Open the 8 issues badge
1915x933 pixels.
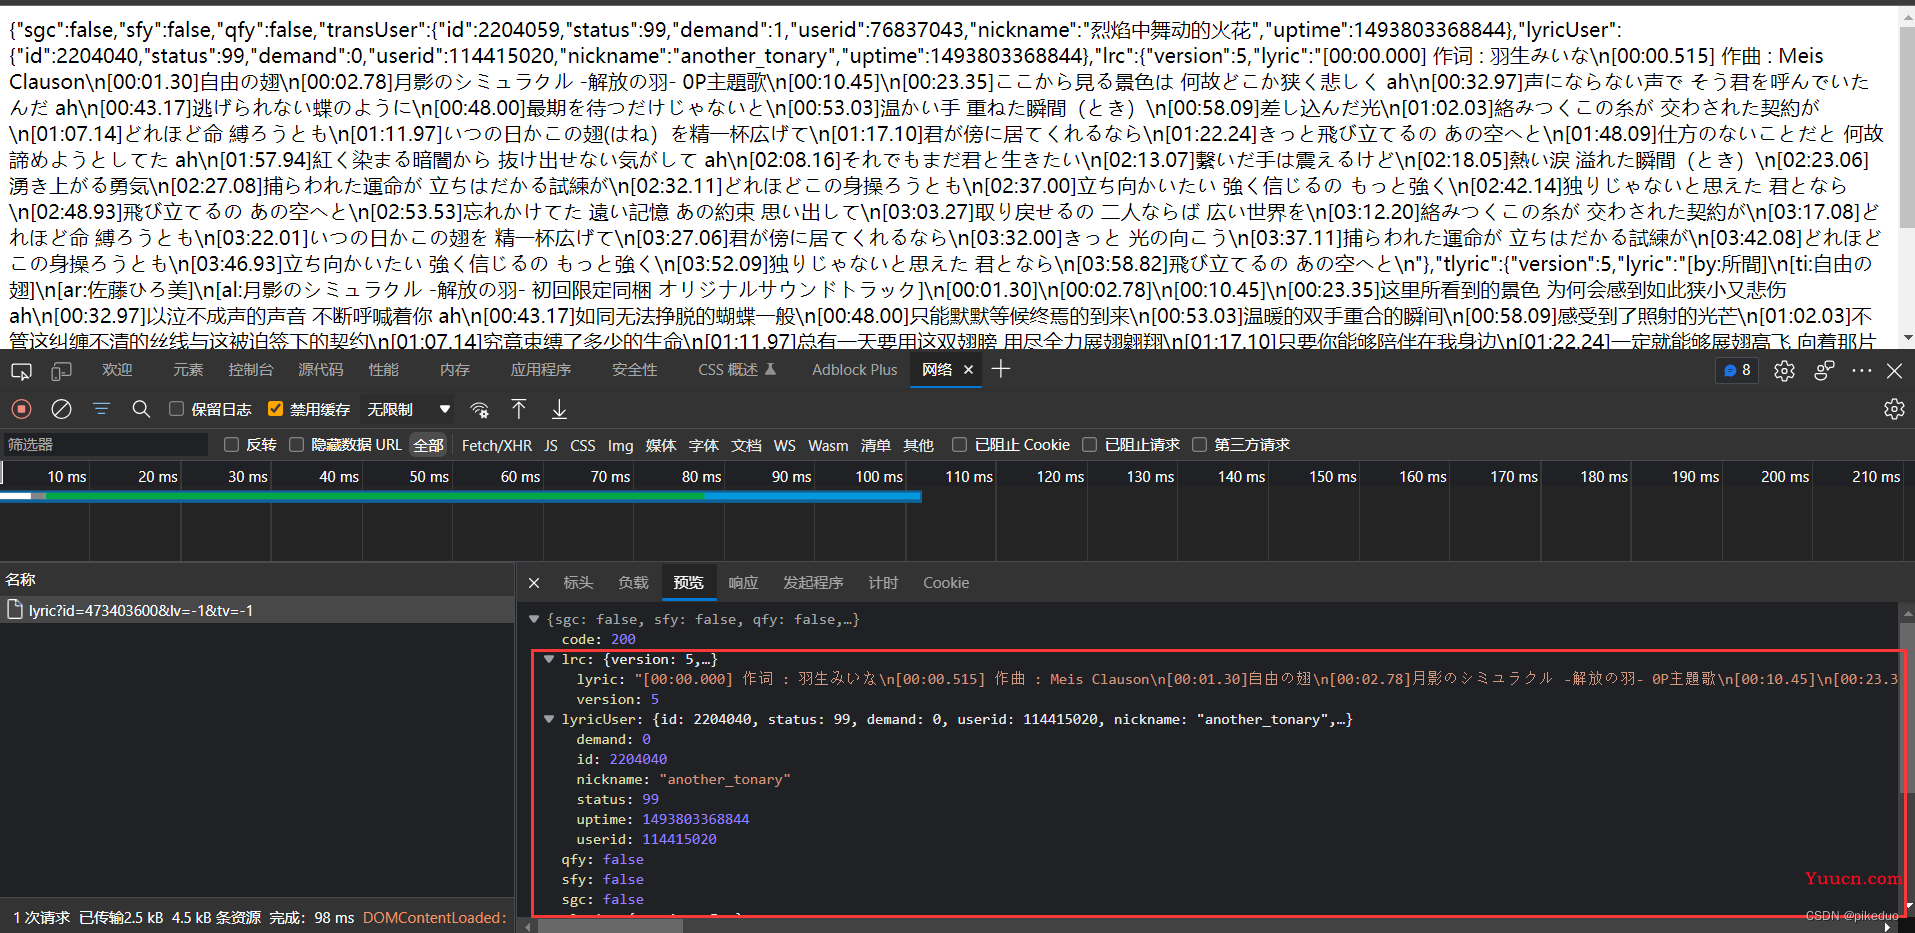point(1737,370)
